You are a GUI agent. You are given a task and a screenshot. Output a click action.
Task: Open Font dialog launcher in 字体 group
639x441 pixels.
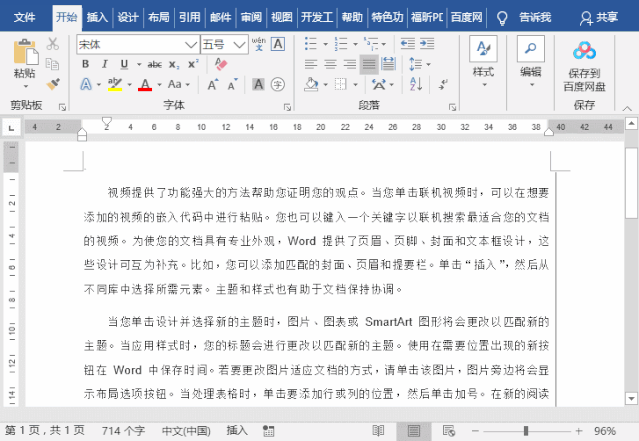(x=287, y=107)
